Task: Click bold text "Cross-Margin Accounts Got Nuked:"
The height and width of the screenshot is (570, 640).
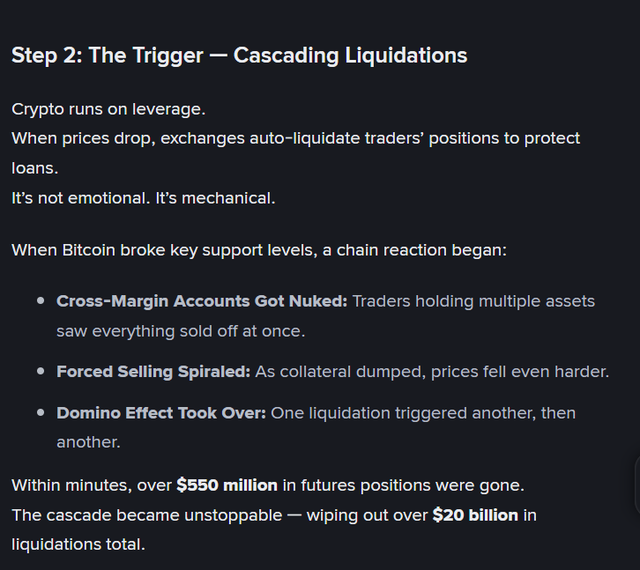Action: click(x=202, y=301)
